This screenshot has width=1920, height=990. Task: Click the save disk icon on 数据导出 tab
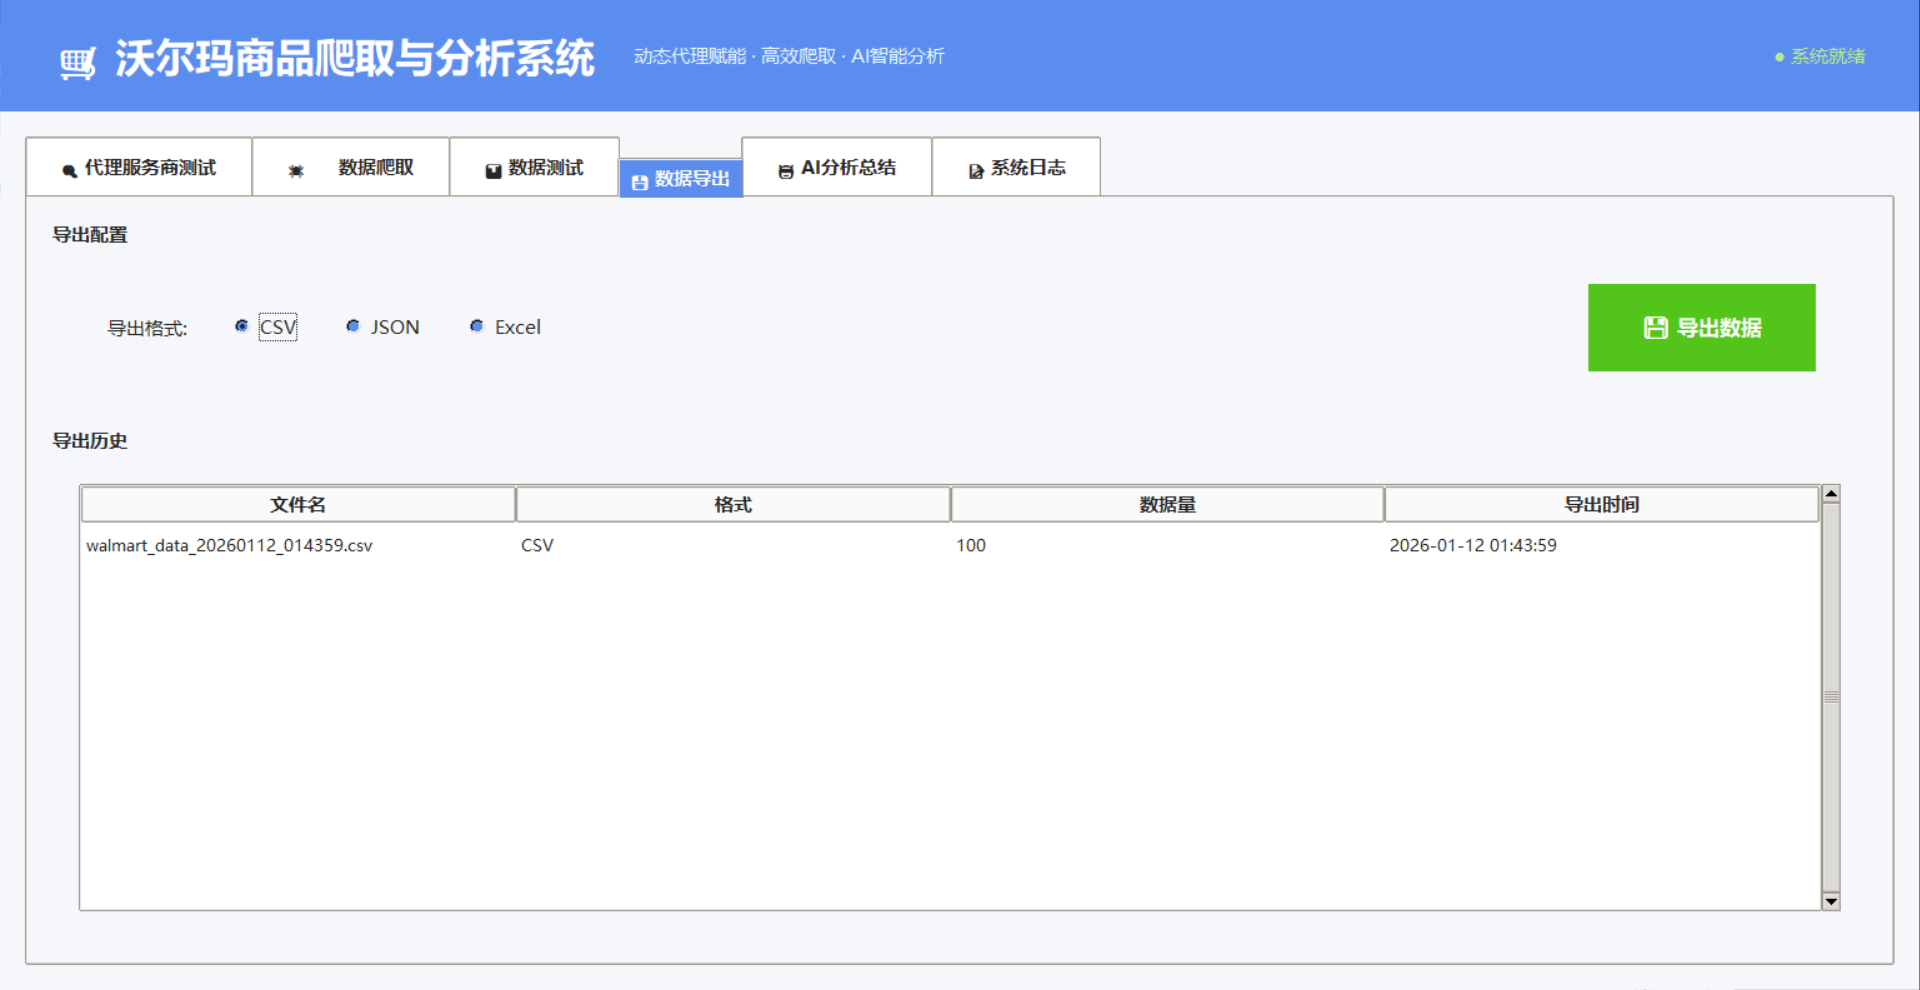pos(640,182)
